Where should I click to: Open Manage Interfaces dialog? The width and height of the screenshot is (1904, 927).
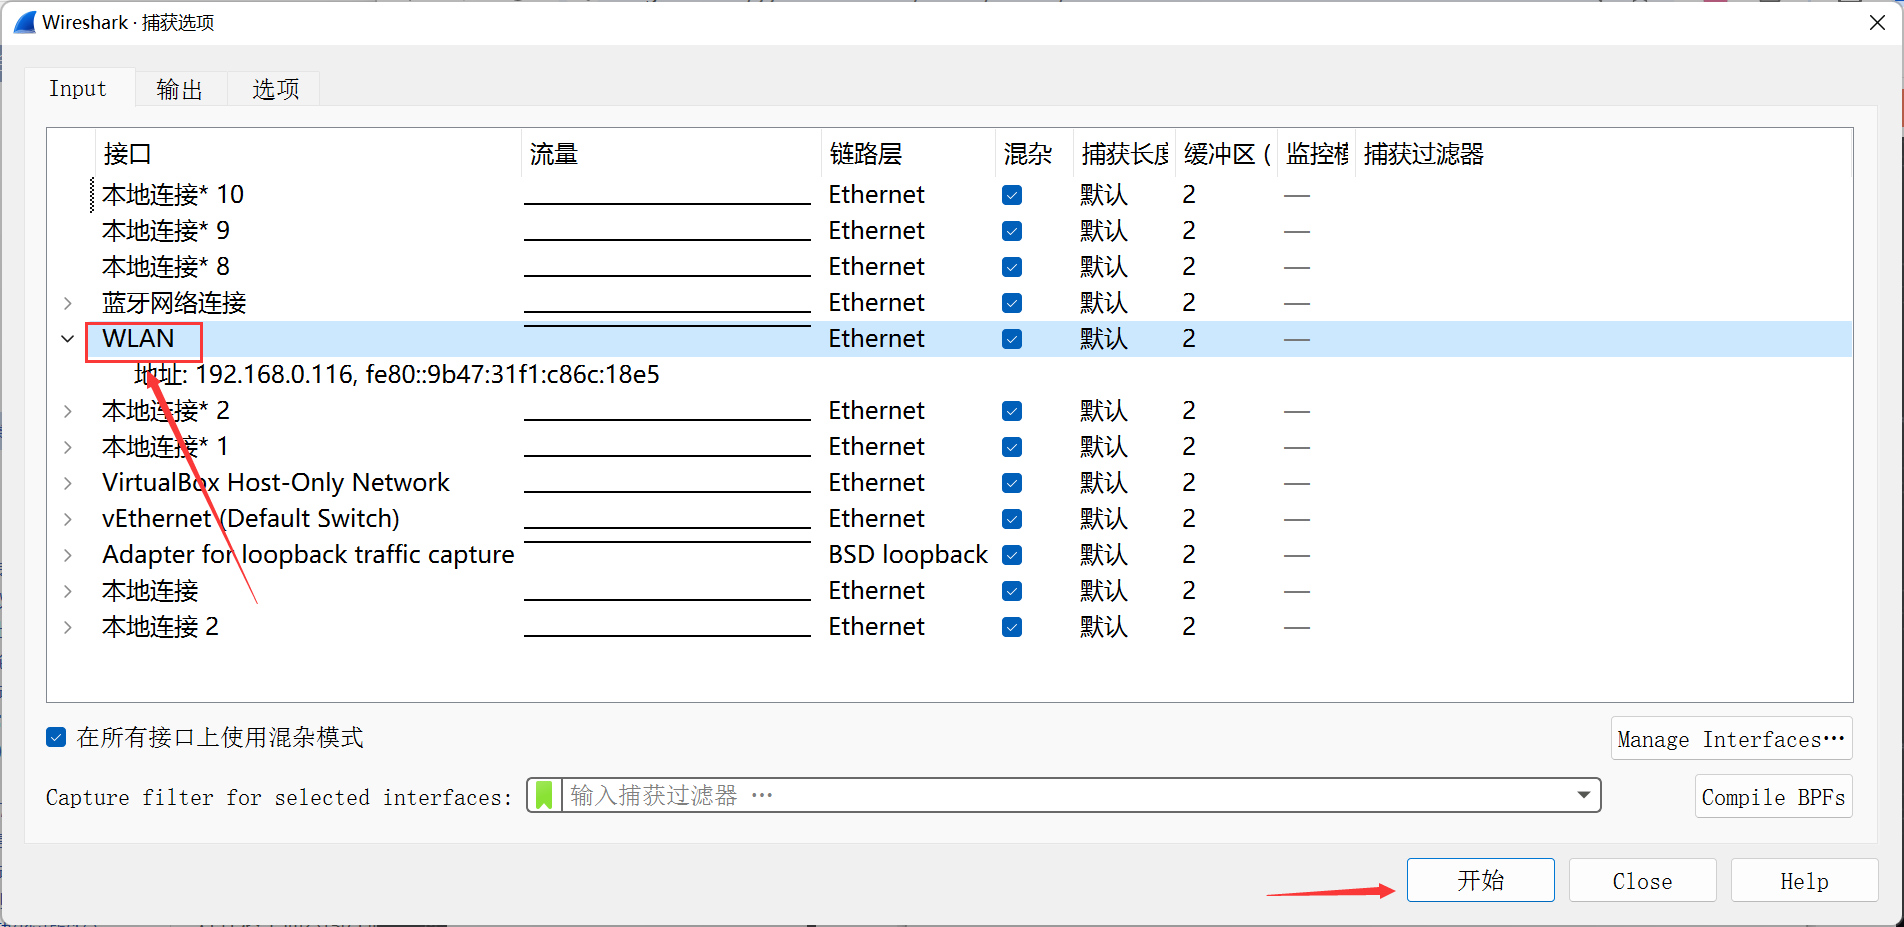pyautogui.click(x=1731, y=739)
